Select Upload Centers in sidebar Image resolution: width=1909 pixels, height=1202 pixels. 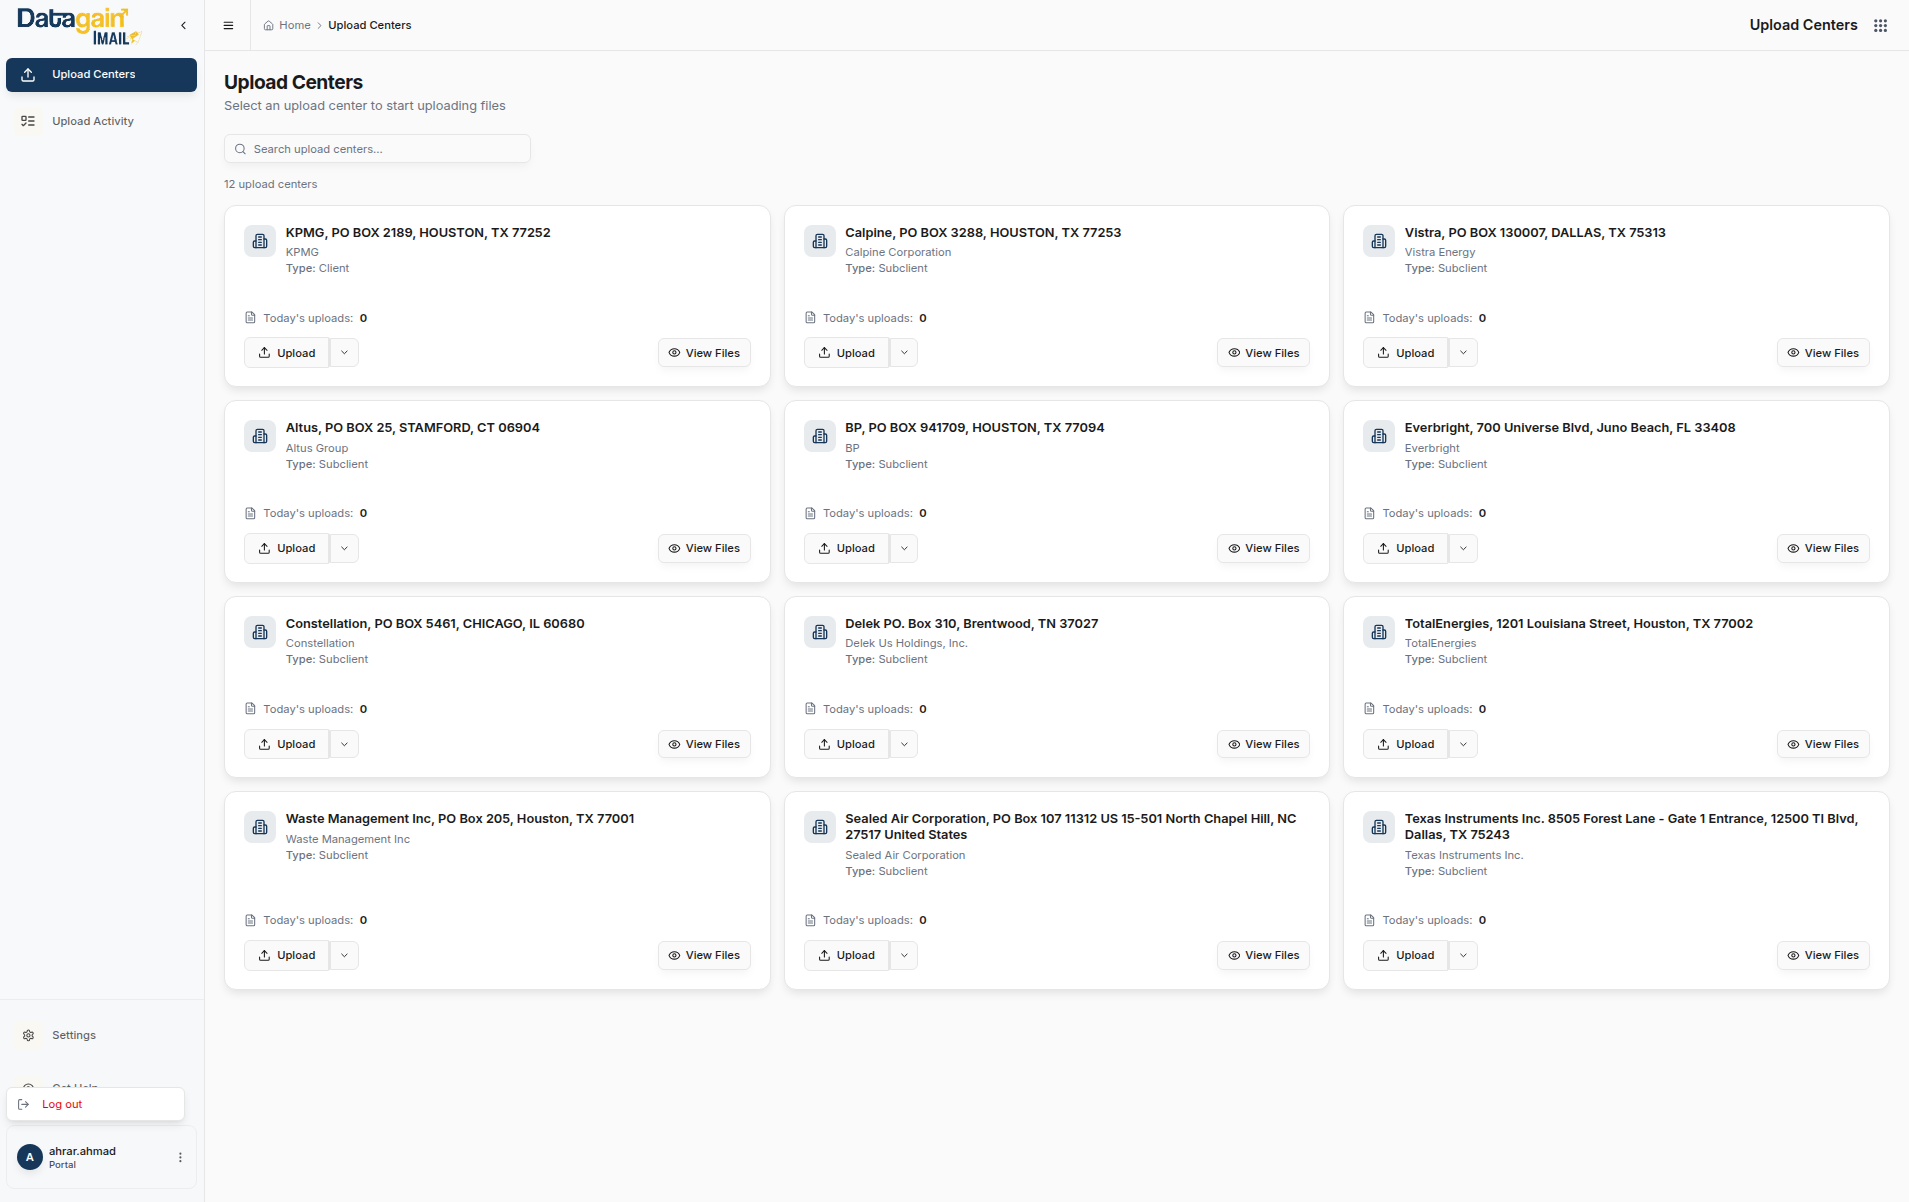point(101,75)
